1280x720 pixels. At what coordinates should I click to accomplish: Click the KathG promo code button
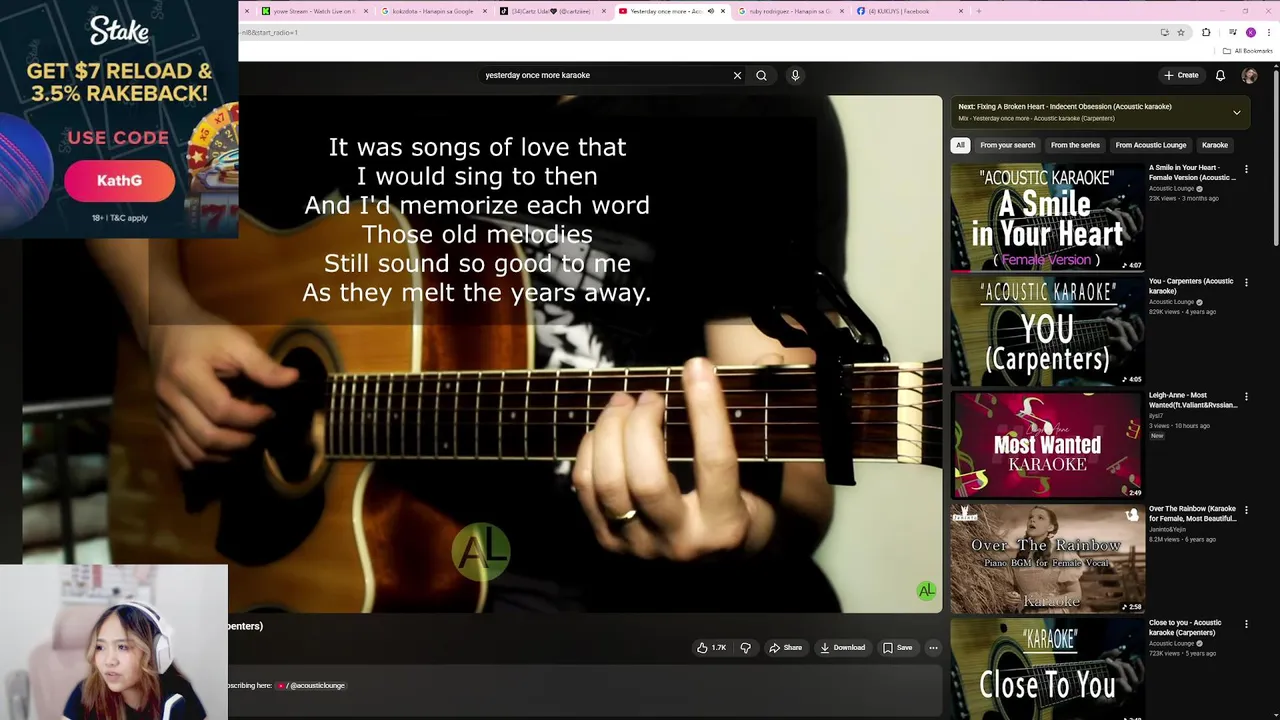tap(119, 181)
